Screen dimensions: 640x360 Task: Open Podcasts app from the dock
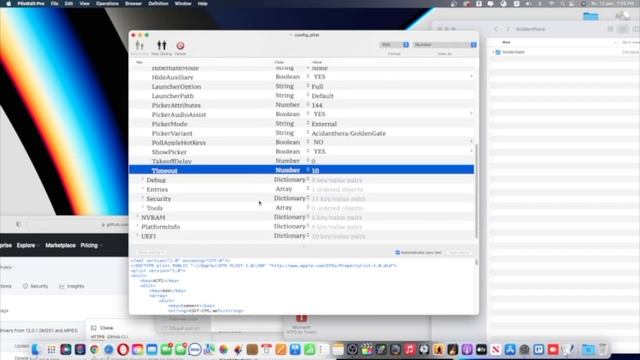(467, 349)
